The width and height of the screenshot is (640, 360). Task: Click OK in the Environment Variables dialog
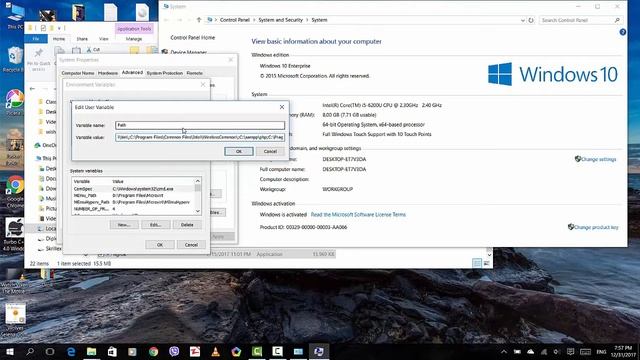160,245
